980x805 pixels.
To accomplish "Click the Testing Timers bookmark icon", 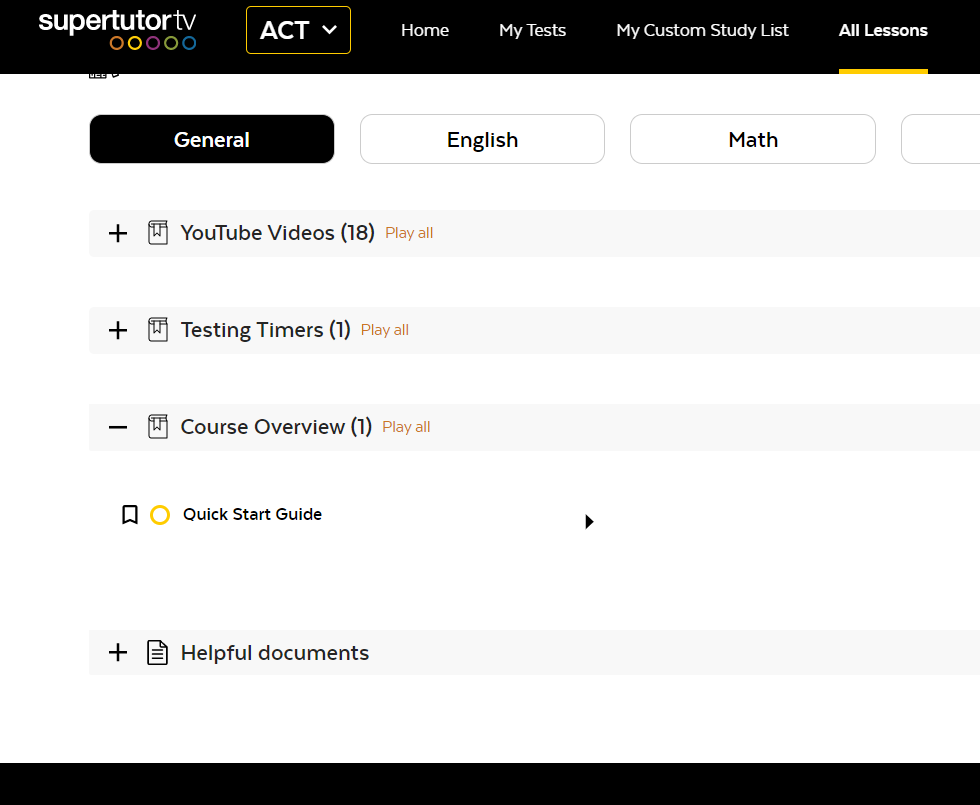I will coord(158,330).
